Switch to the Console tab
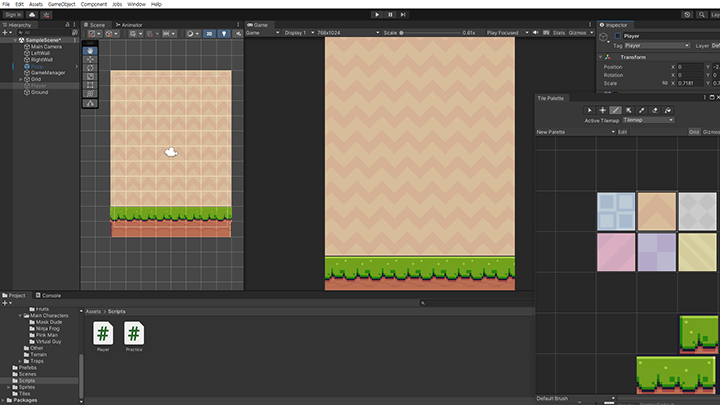The width and height of the screenshot is (720, 405). tap(50, 295)
